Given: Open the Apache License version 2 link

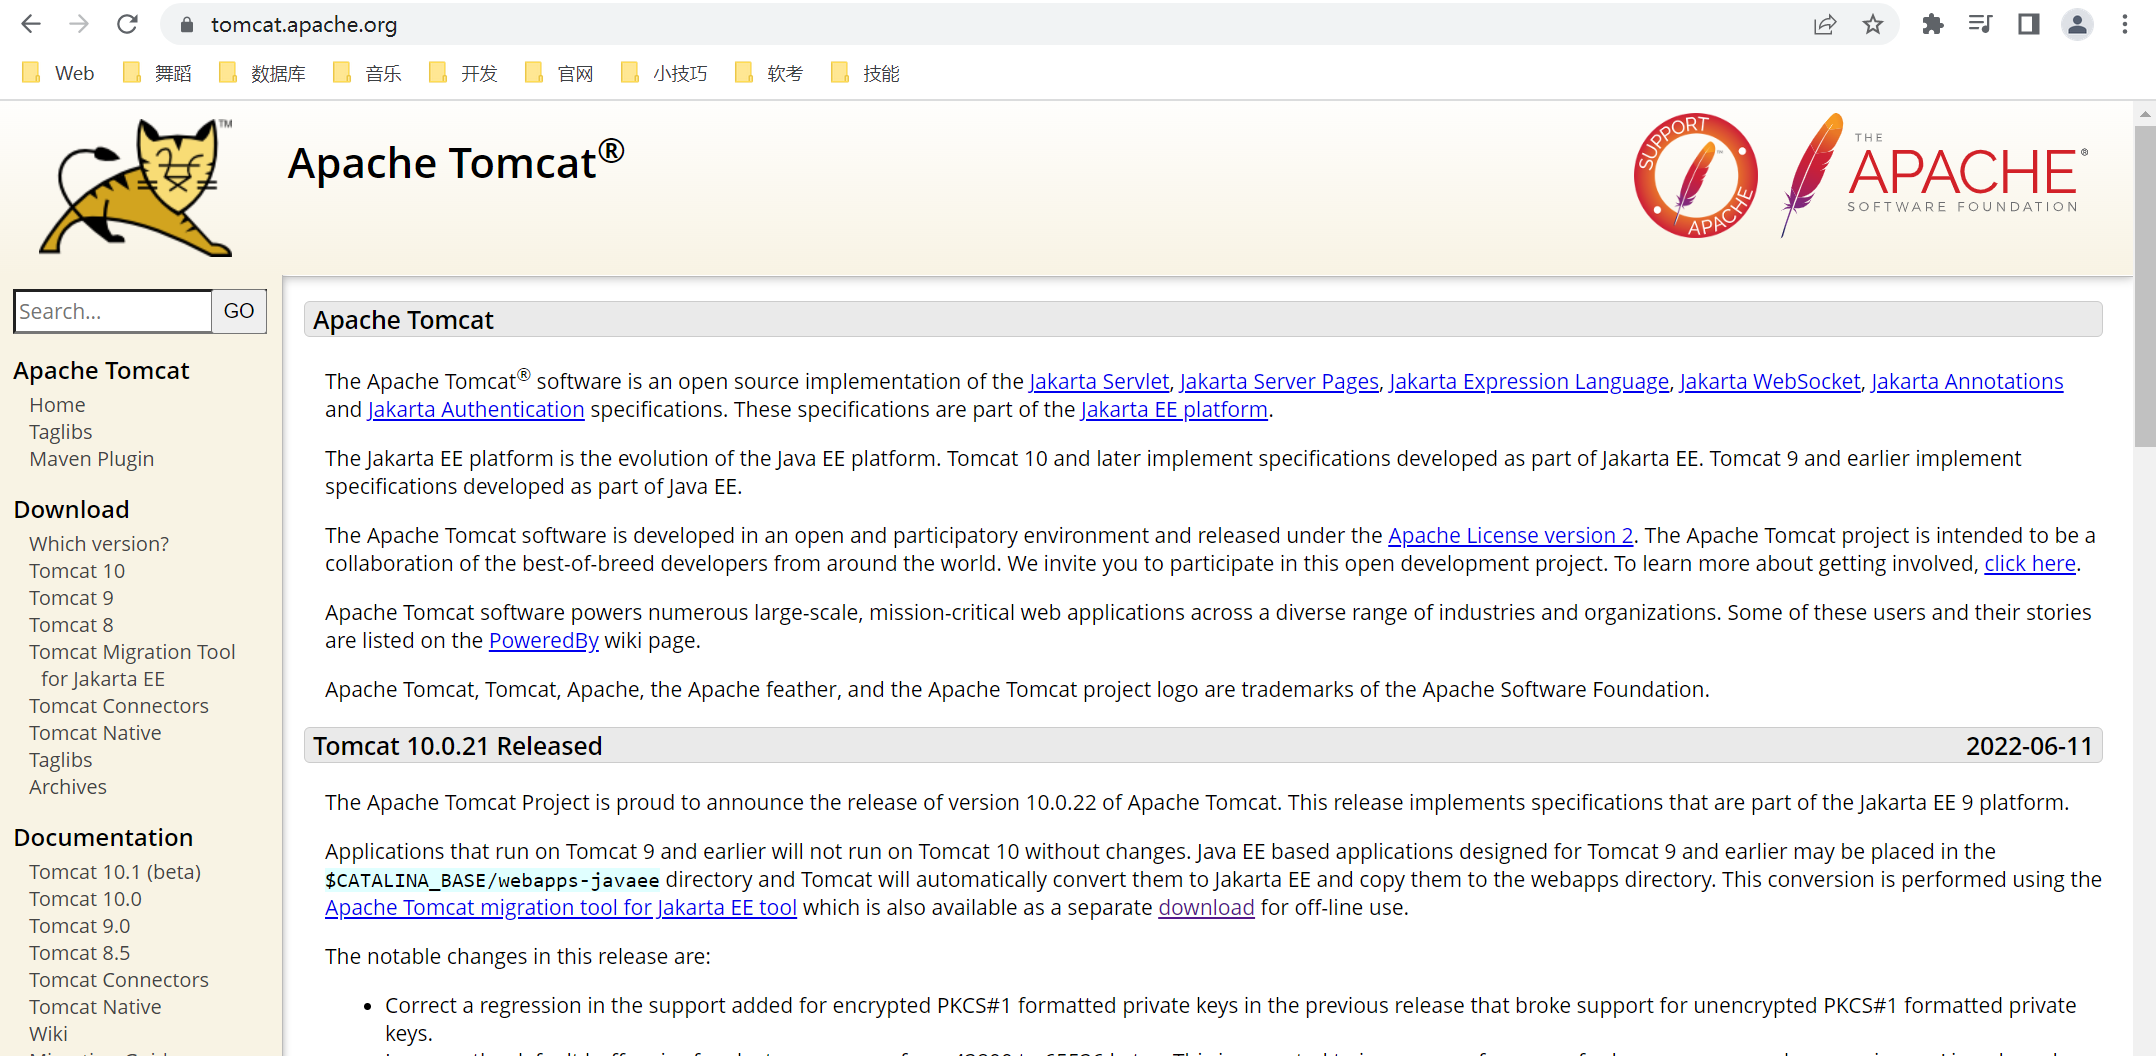Looking at the screenshot, I should click(x=1511, y=536).
